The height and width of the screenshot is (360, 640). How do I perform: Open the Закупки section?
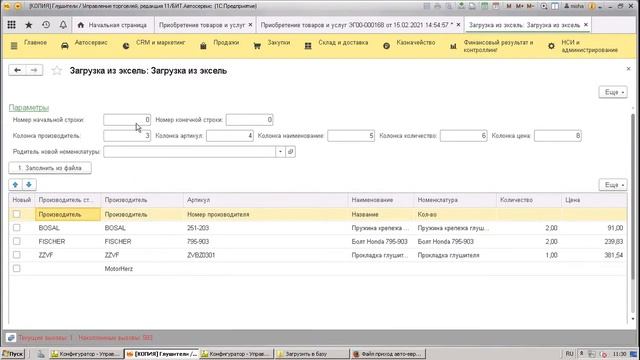[x=279, y=42]
